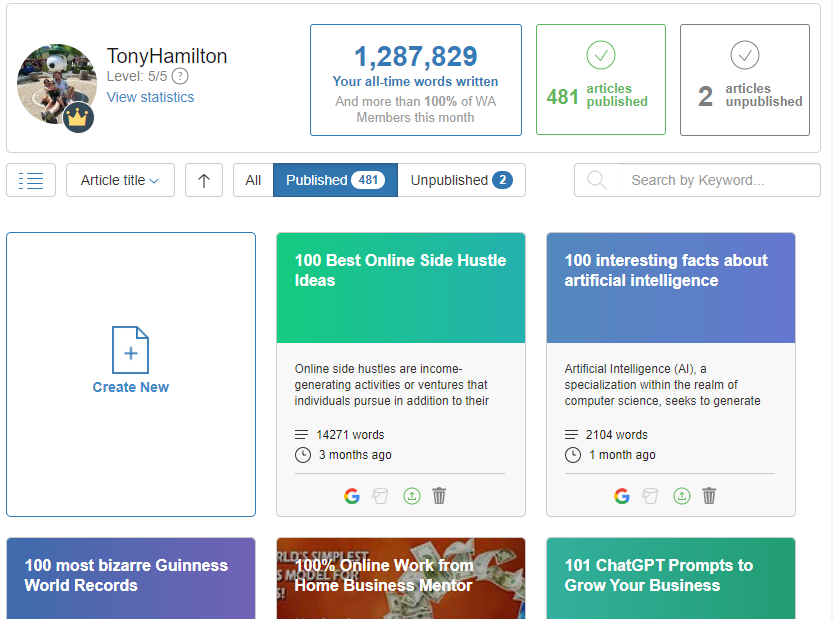This screenshot has height=619, width=833.
Task: Click Google icon on Side Hustle article
Action: point(351,496)
